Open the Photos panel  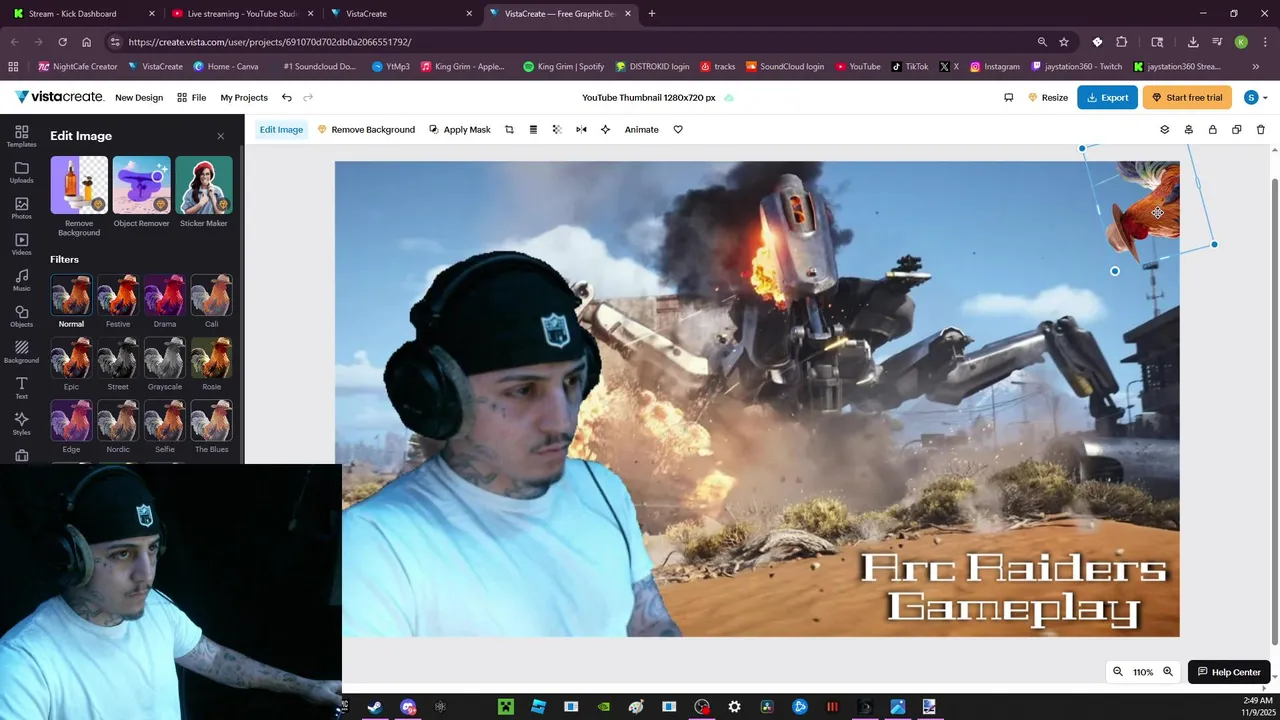tap(21, 208)
